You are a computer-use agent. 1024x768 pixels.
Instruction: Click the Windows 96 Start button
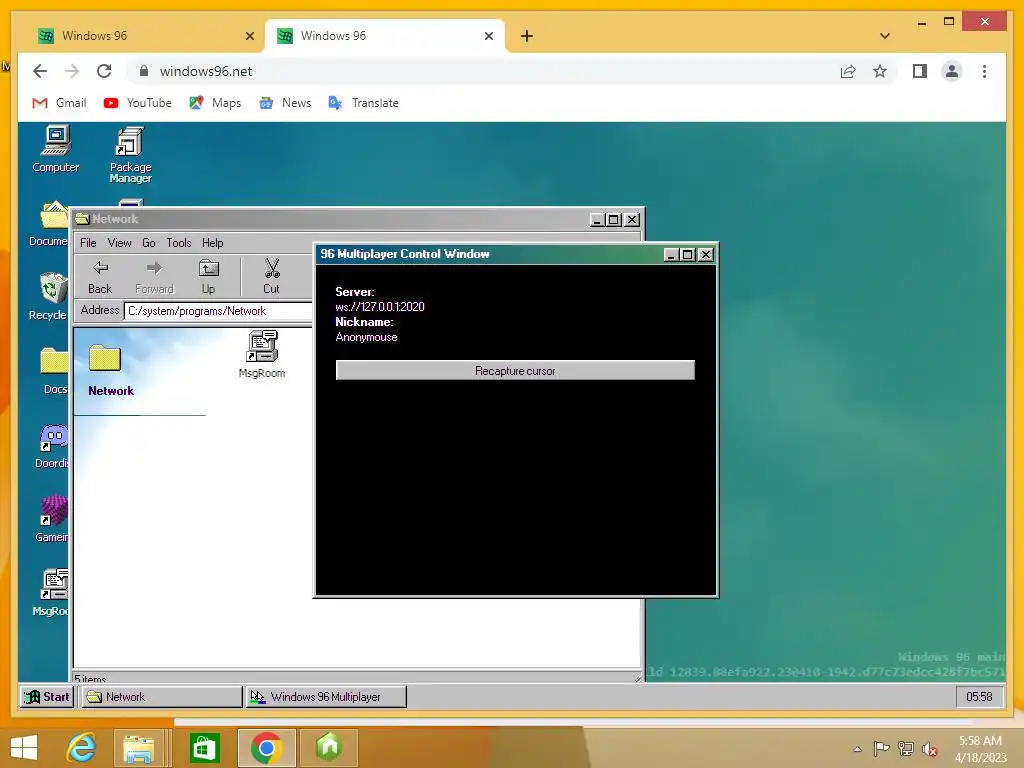pos(47,697)
